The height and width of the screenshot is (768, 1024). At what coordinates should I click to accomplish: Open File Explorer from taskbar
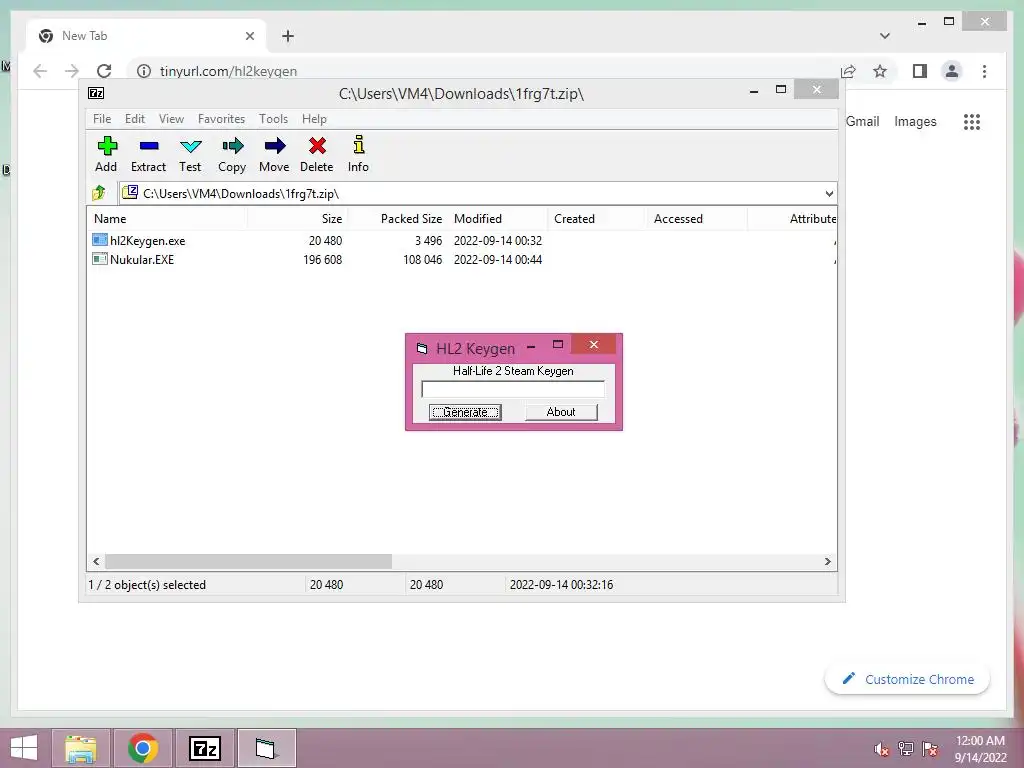click(x=80, y=748)
